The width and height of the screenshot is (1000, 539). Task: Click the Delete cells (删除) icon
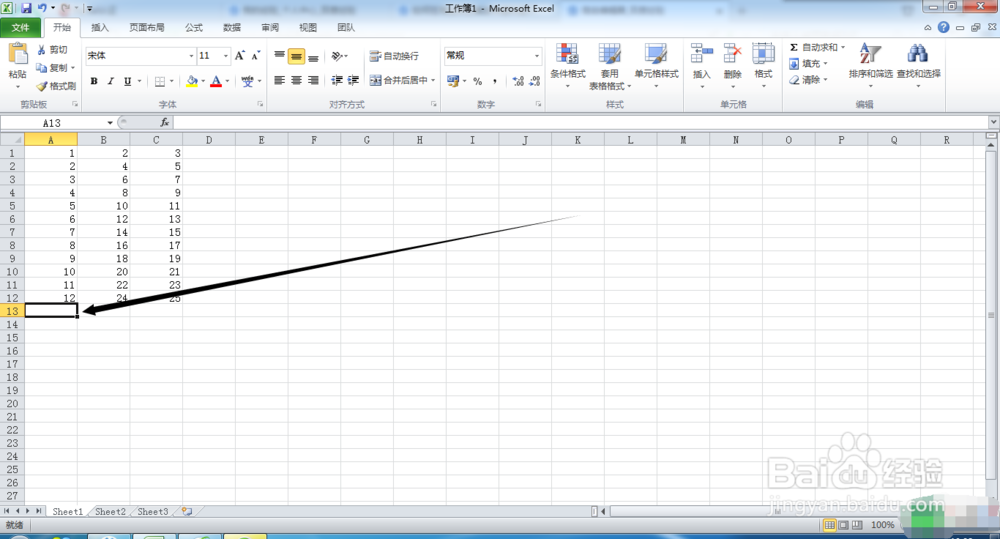[x=732, y=54]
